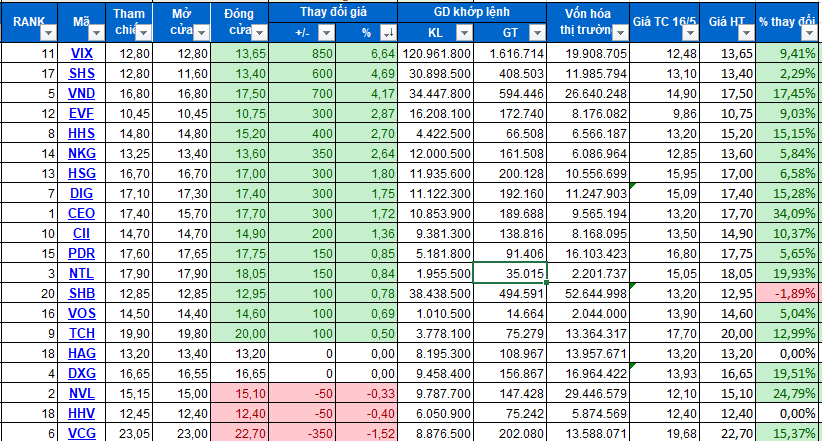Open the GT column filter dropdown

[537, 33]
